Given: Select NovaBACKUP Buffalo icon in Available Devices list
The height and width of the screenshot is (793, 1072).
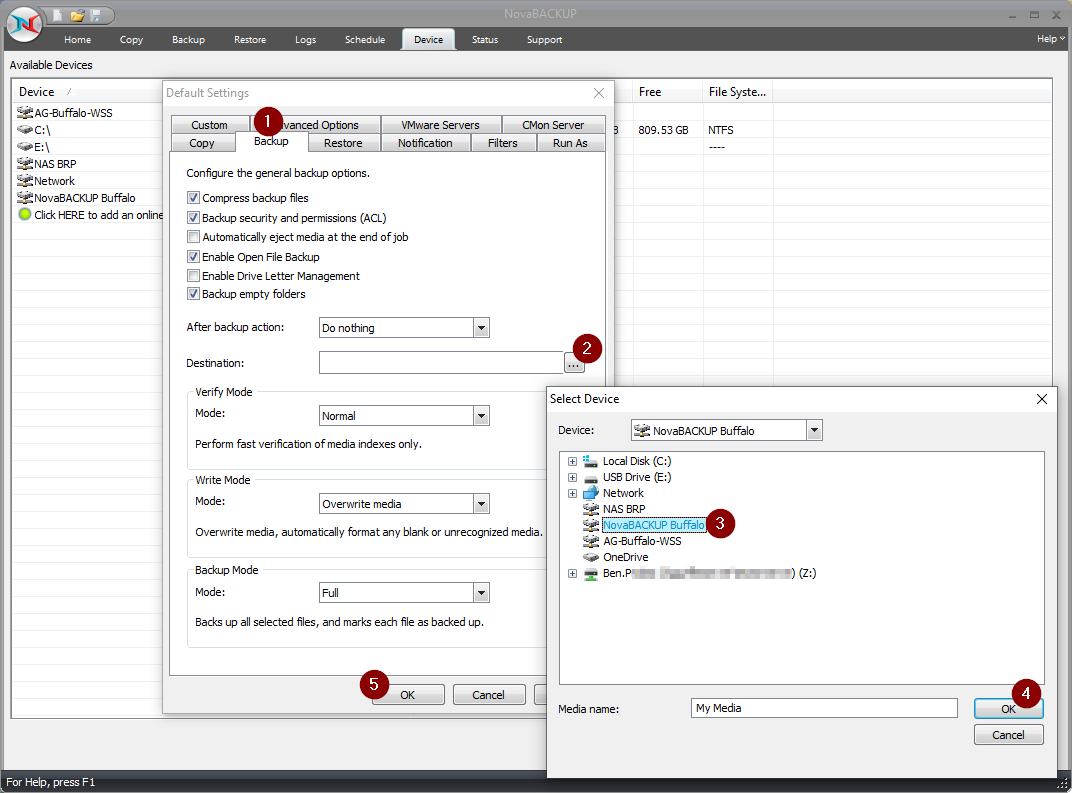Looking at the screenshot, I should (x=25, y=198).
